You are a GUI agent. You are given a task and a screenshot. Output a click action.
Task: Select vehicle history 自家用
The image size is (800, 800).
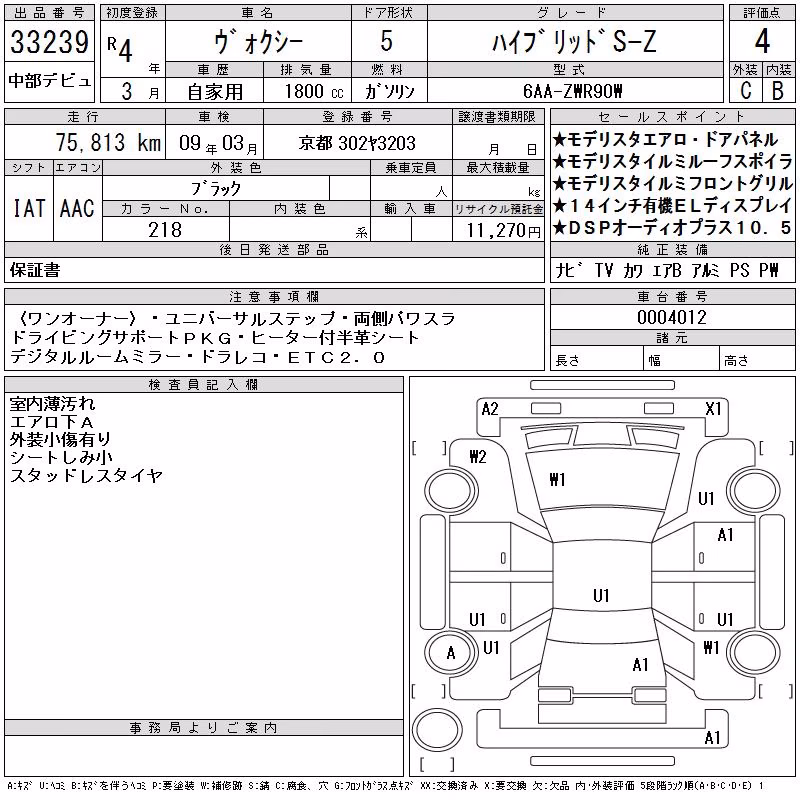tap(215, 92)
